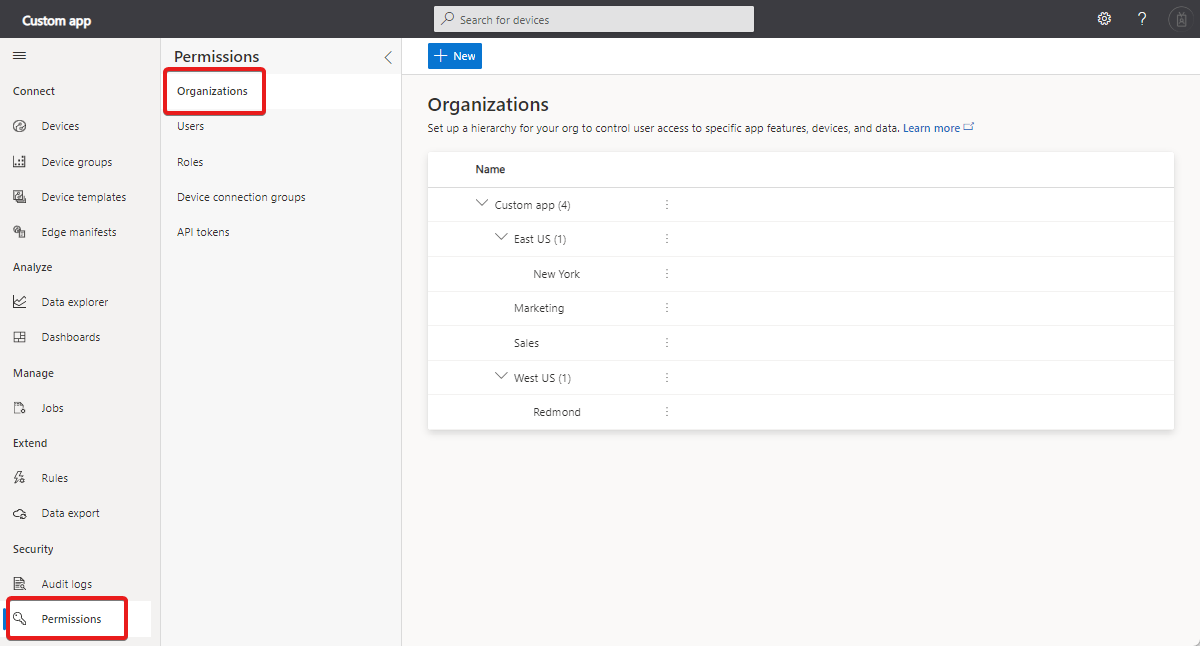The image size is (1200, 646).
Task: Open the Jobs page
Action: tap(52, 408)
